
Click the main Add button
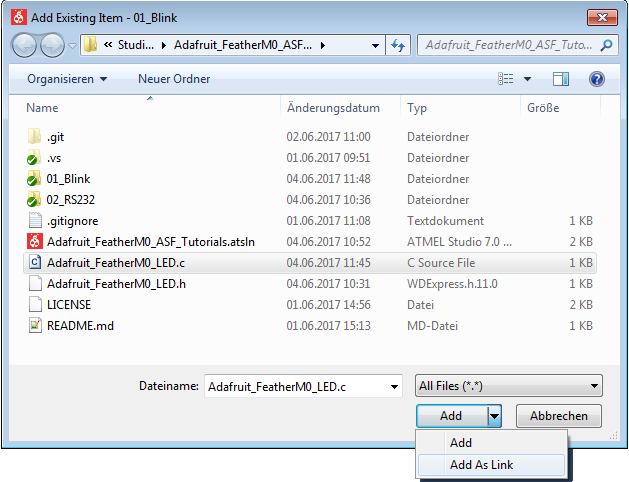452,416
